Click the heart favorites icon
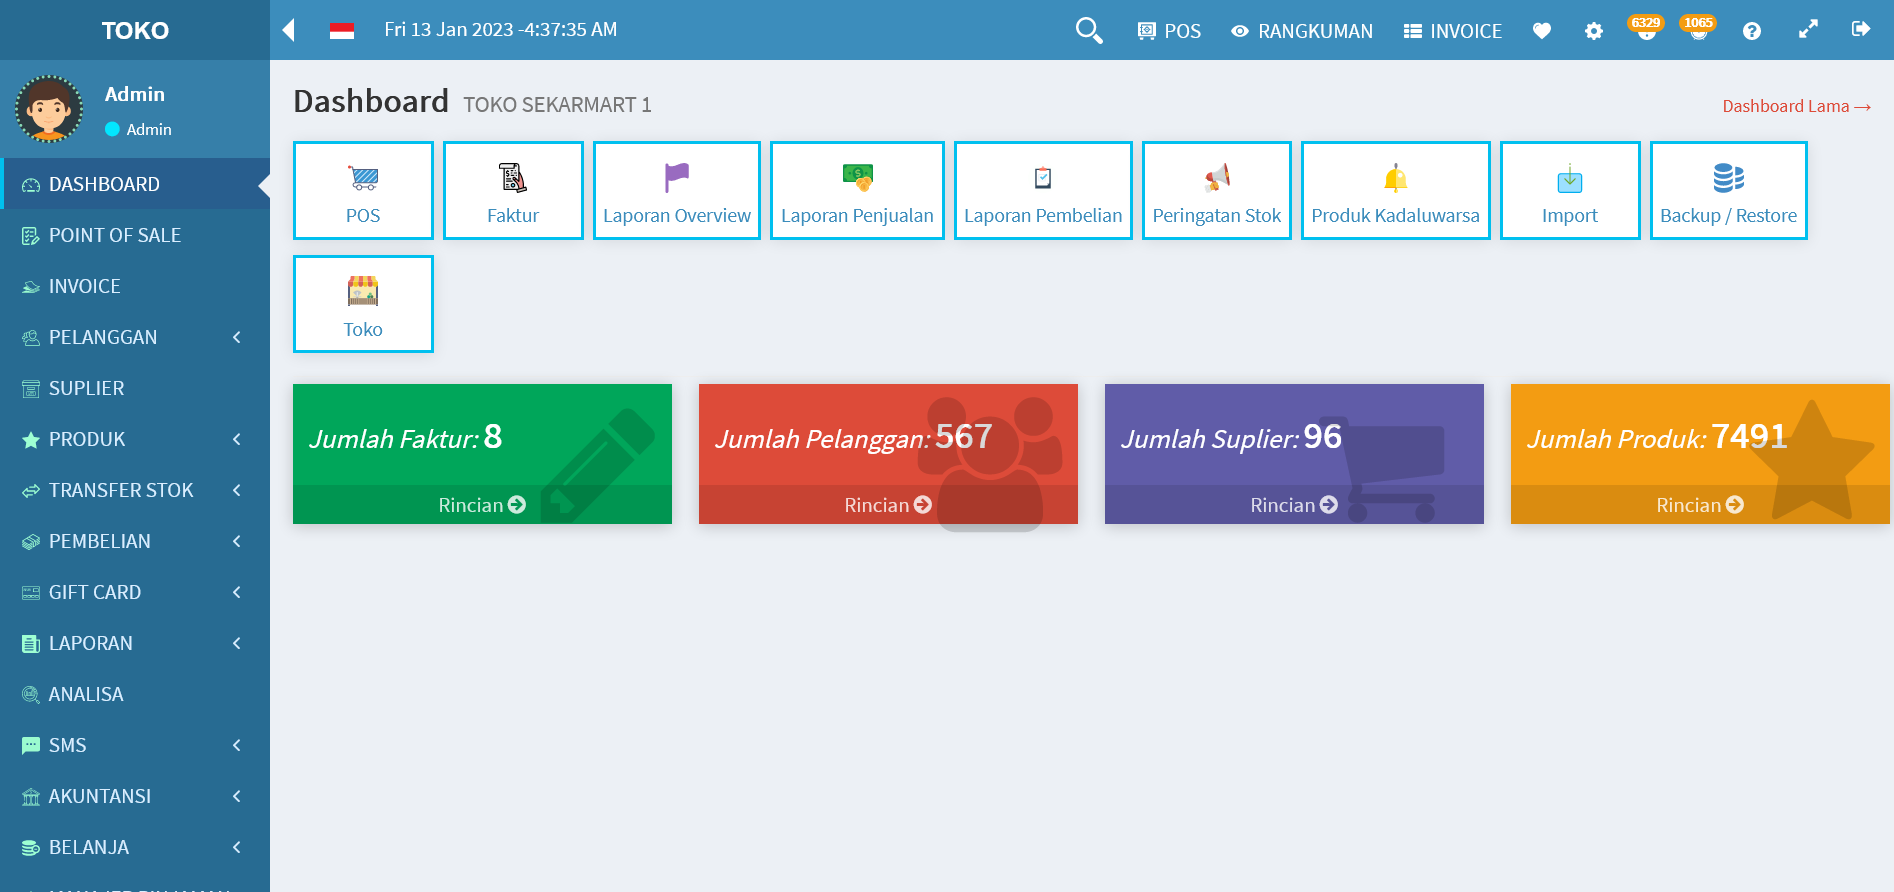The height and width of the screenshot is (892, 1894). [x=1541, y=31]
